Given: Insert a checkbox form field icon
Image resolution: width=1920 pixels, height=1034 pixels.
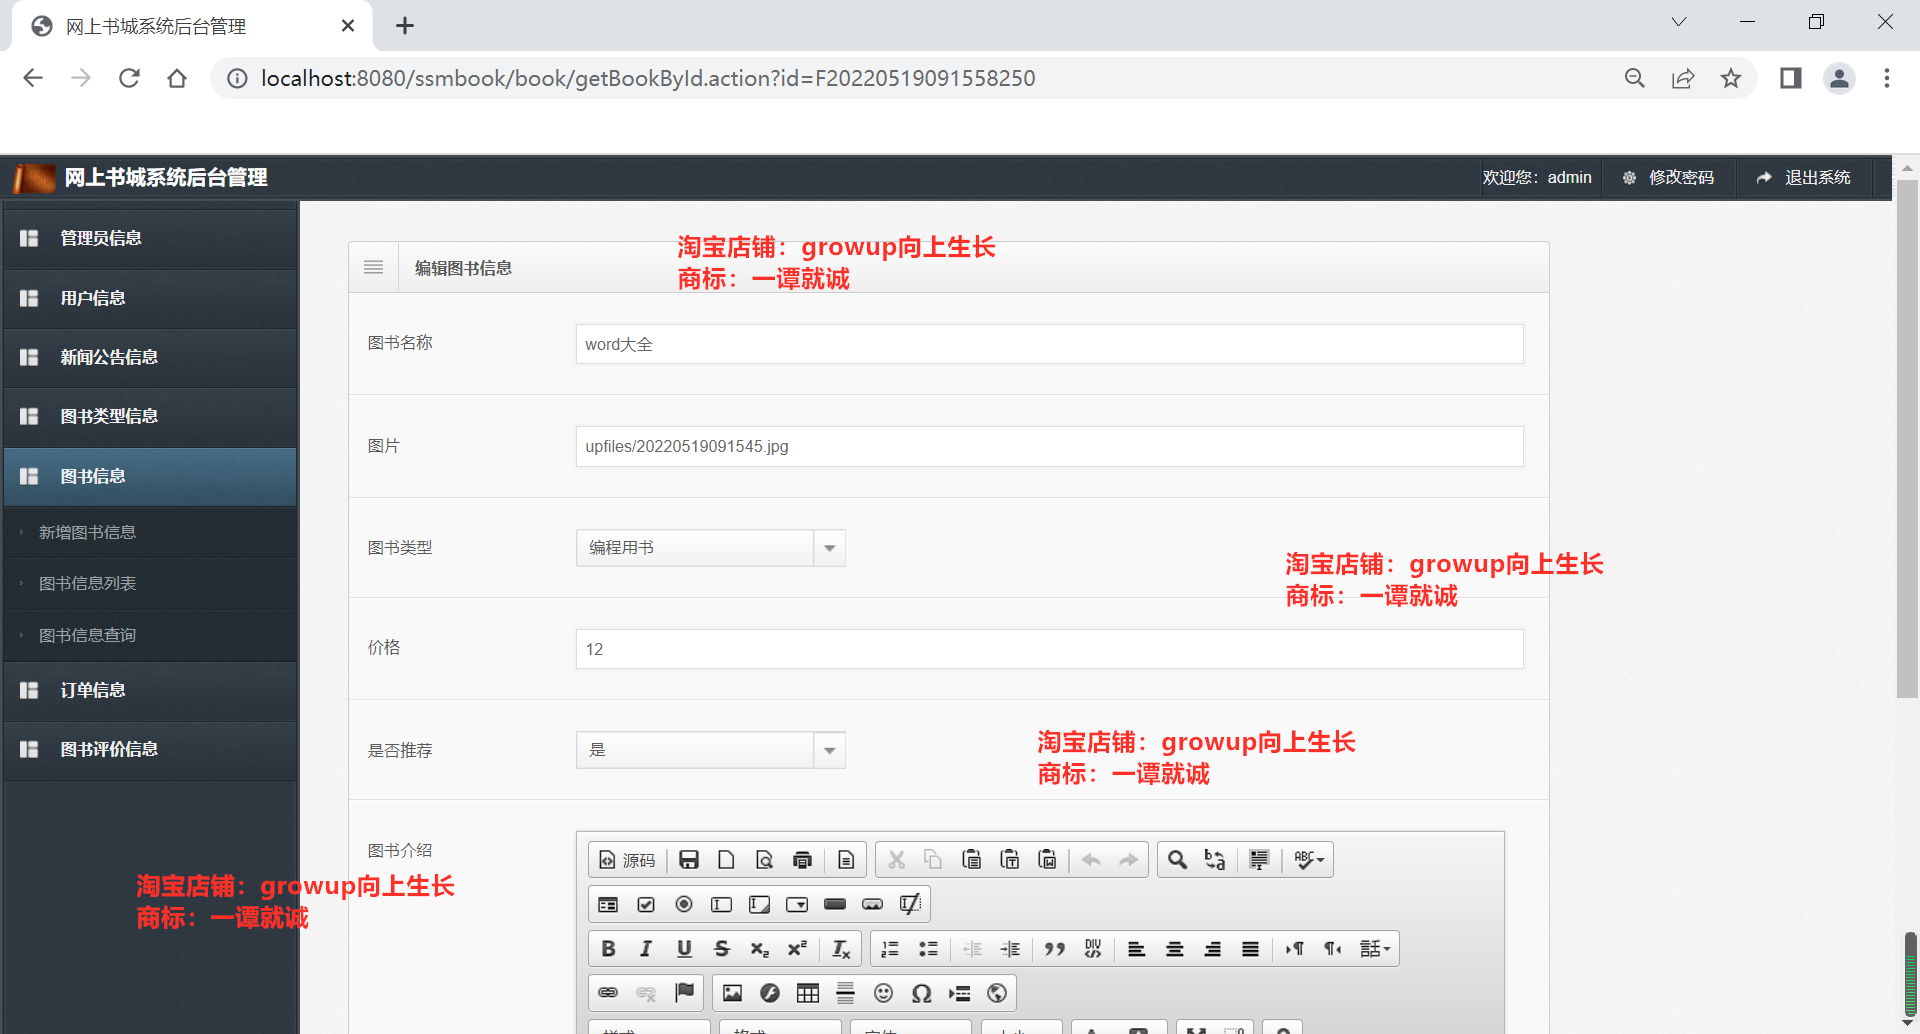Looking at the screenshot, I should tap(646, 905).
